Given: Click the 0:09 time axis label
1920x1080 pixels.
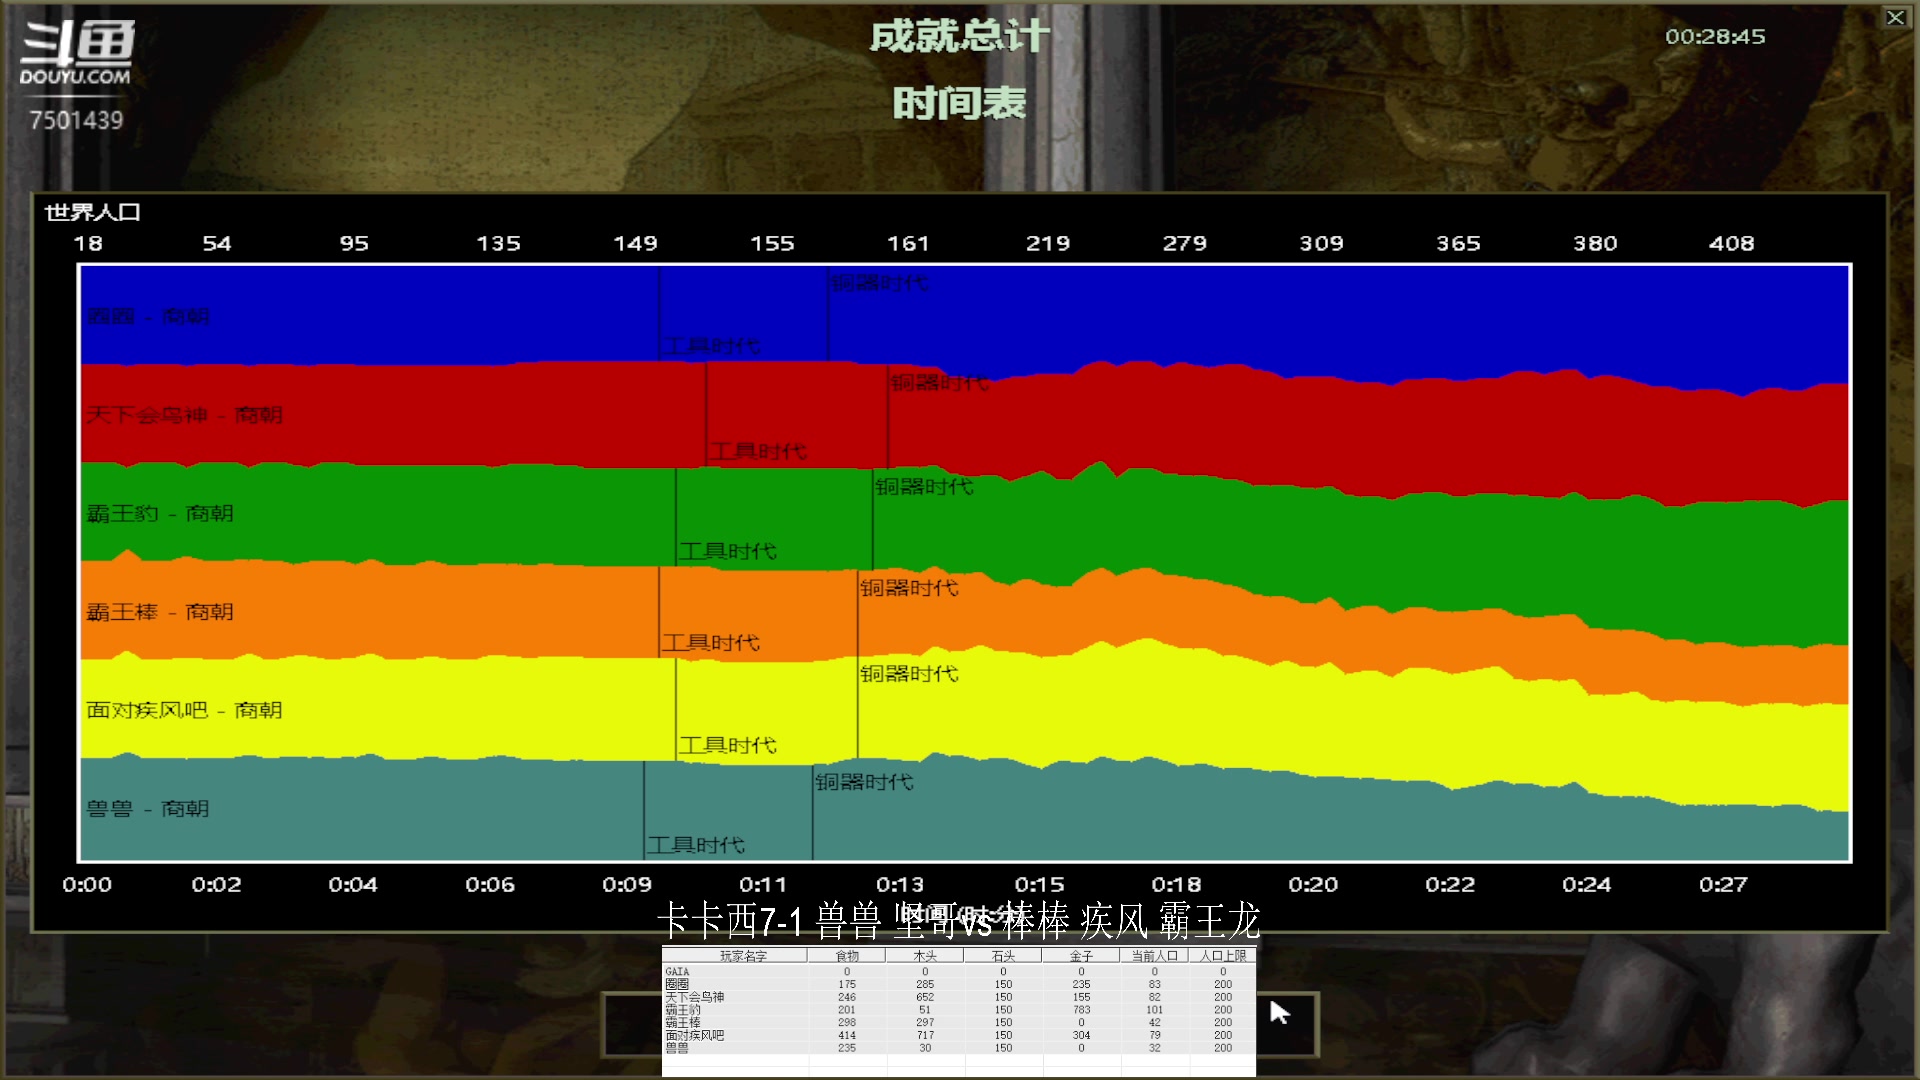Looking at the screenshot, I should (x=627, y=885).
